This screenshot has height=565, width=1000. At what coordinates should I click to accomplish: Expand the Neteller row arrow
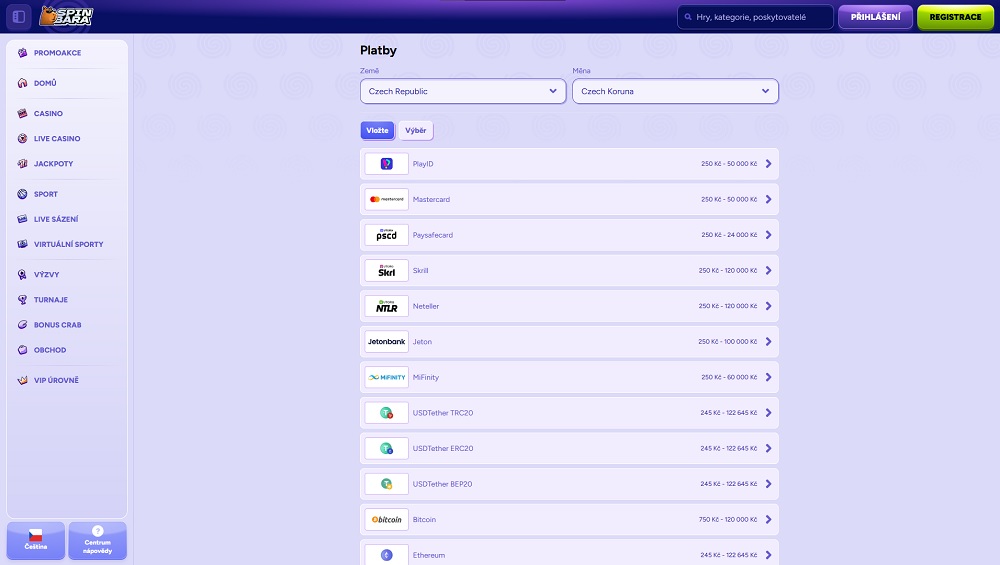pos(768,306)
